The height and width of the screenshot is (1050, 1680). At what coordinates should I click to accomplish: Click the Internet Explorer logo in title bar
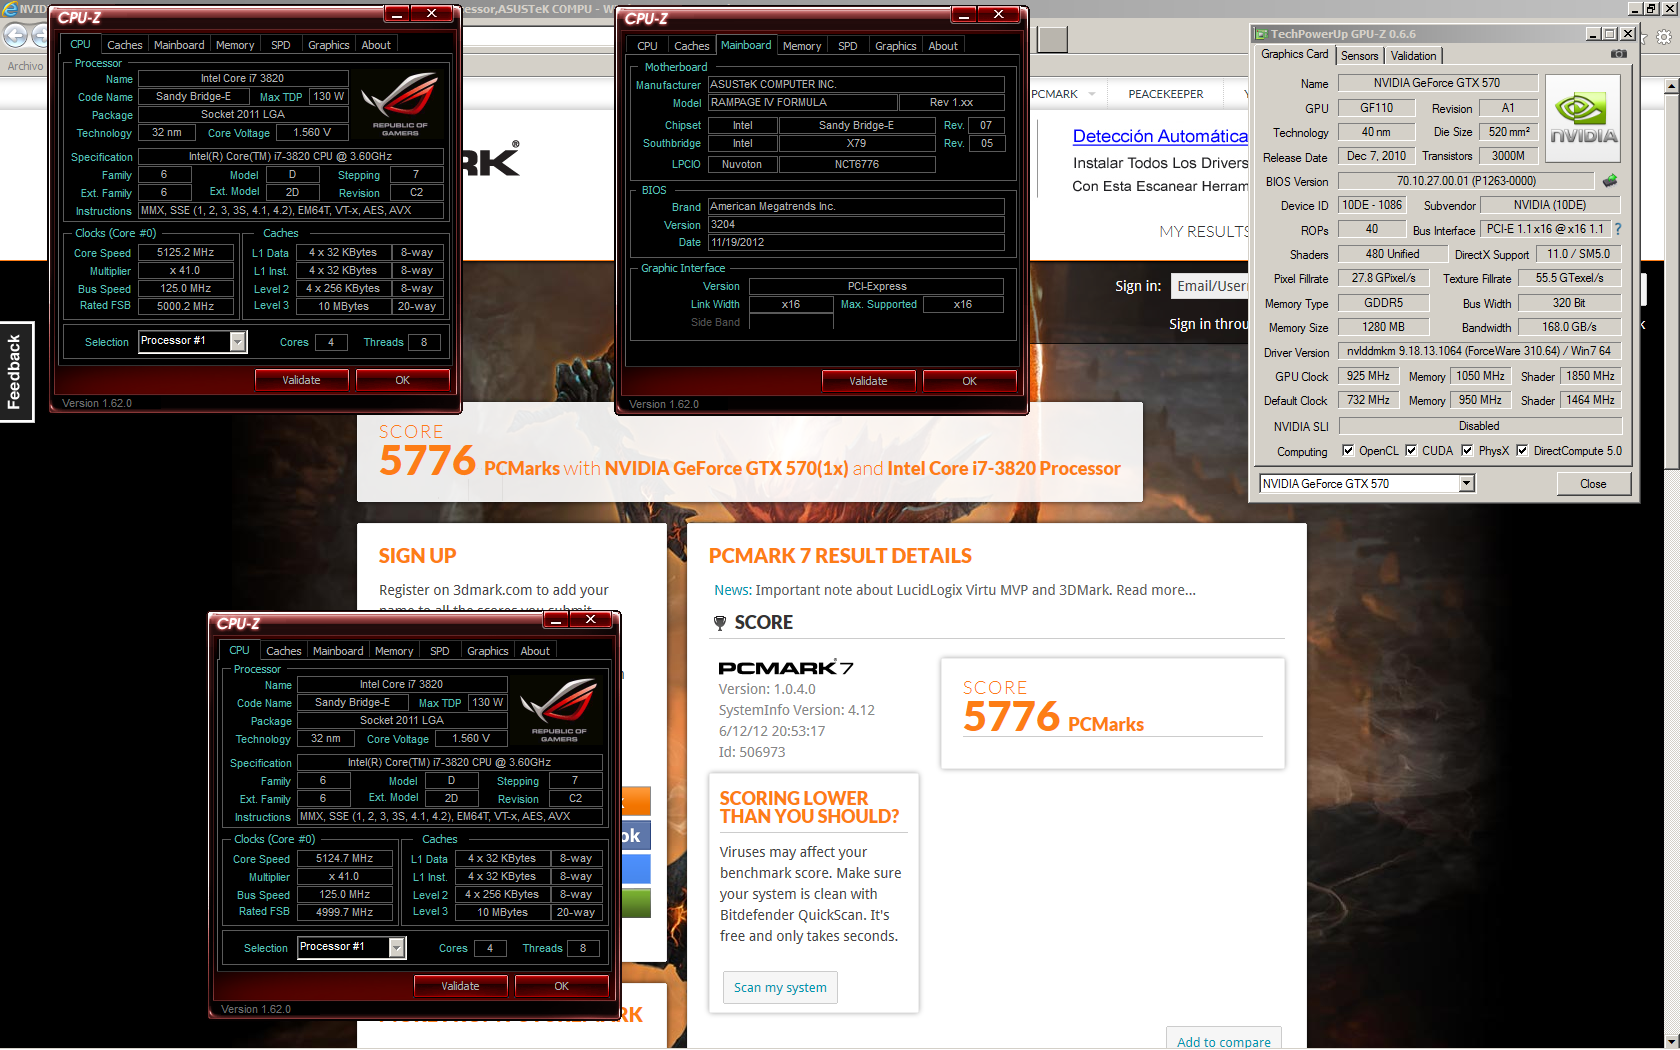point(9,8)
